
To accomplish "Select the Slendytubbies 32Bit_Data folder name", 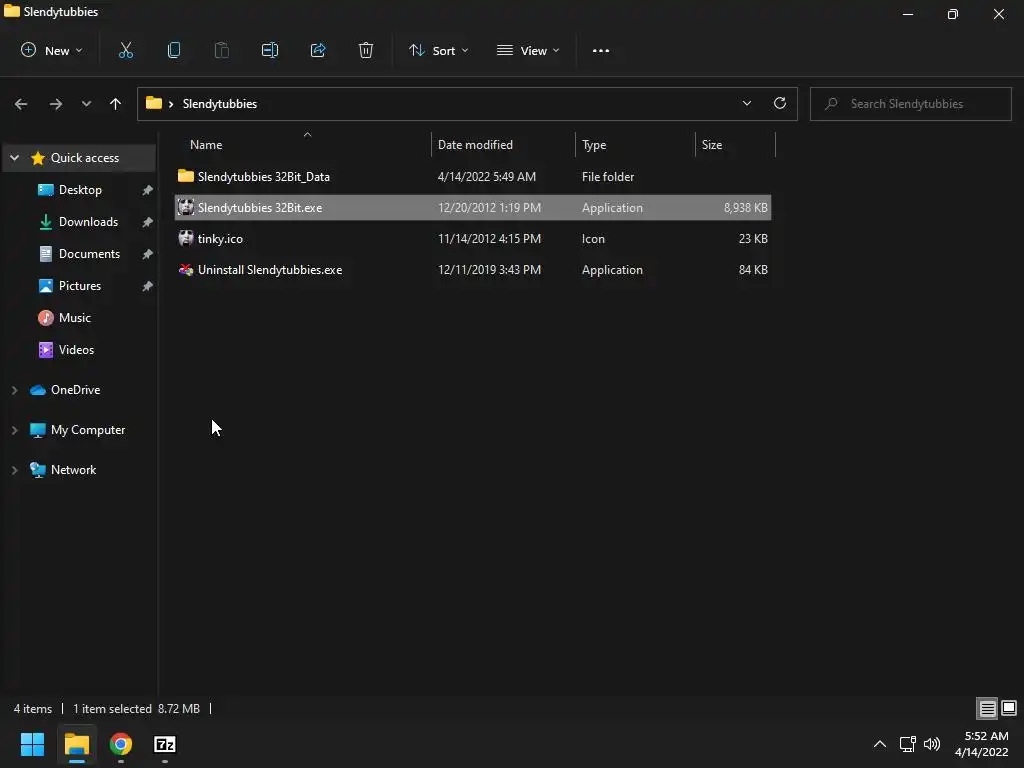I will (264, 176).
